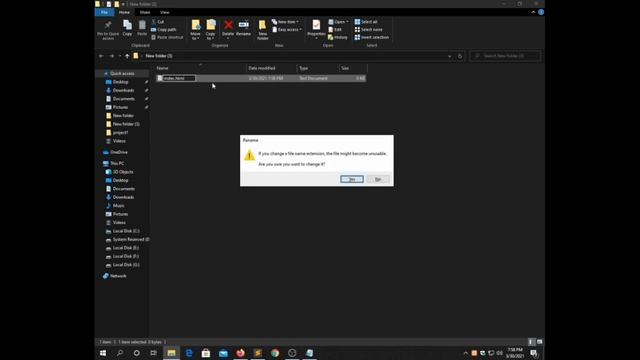Click the blue Help icon
640x360 pixels.
(x=541, y=12)
